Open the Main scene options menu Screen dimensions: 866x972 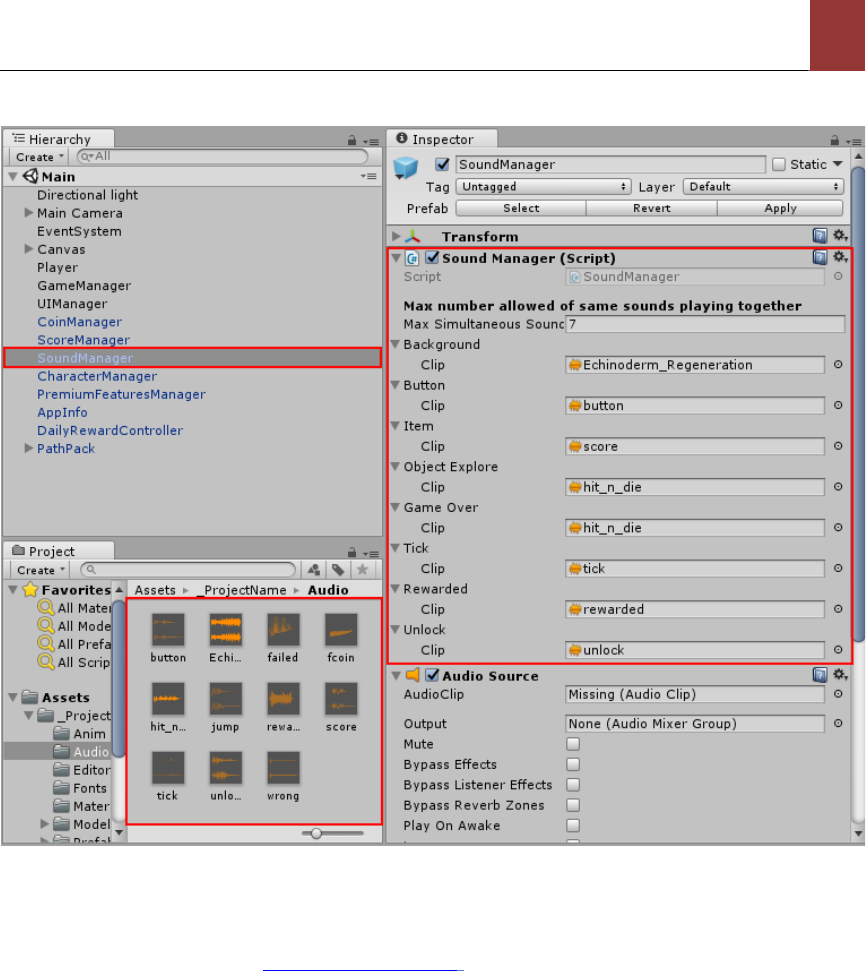pyautogui.click(x=368, y=176)
